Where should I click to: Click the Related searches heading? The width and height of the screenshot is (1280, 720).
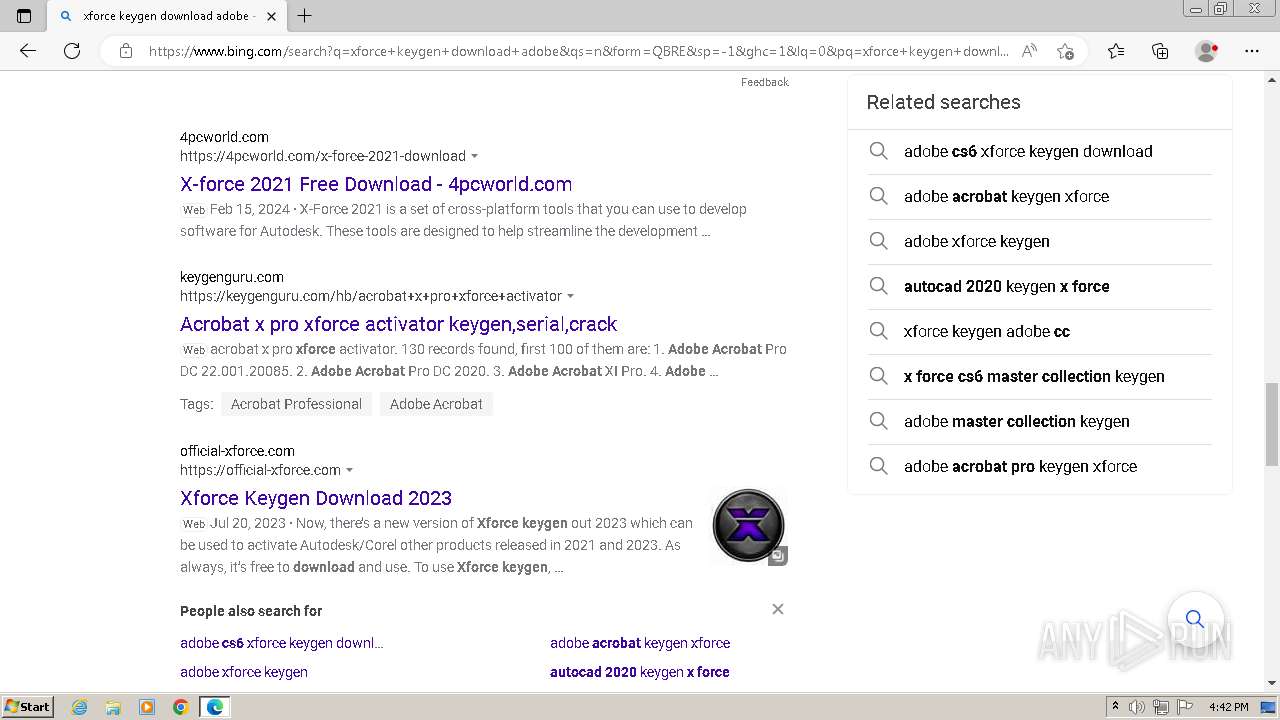click(943, 102)
